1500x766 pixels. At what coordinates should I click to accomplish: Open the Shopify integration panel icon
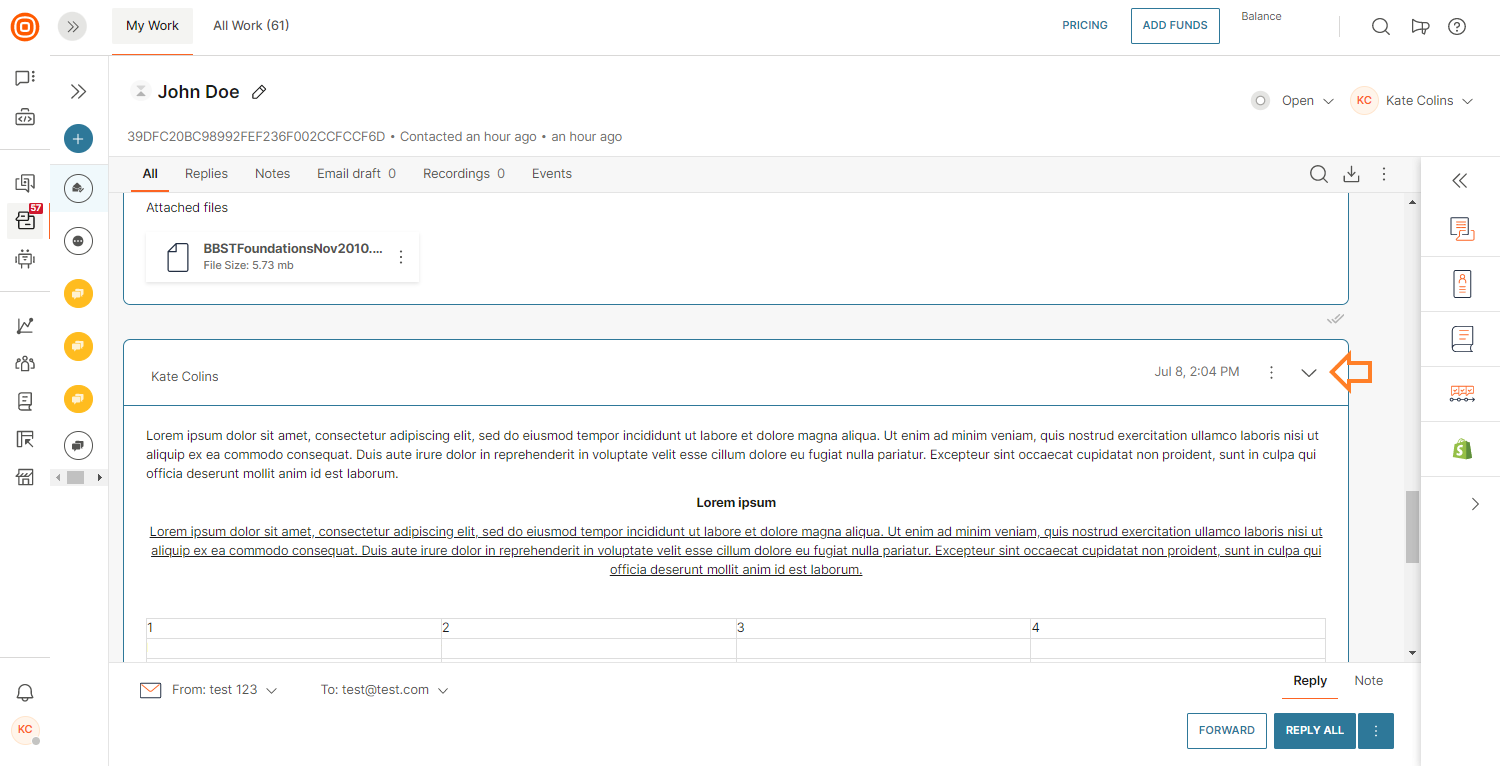(1462, 449)
